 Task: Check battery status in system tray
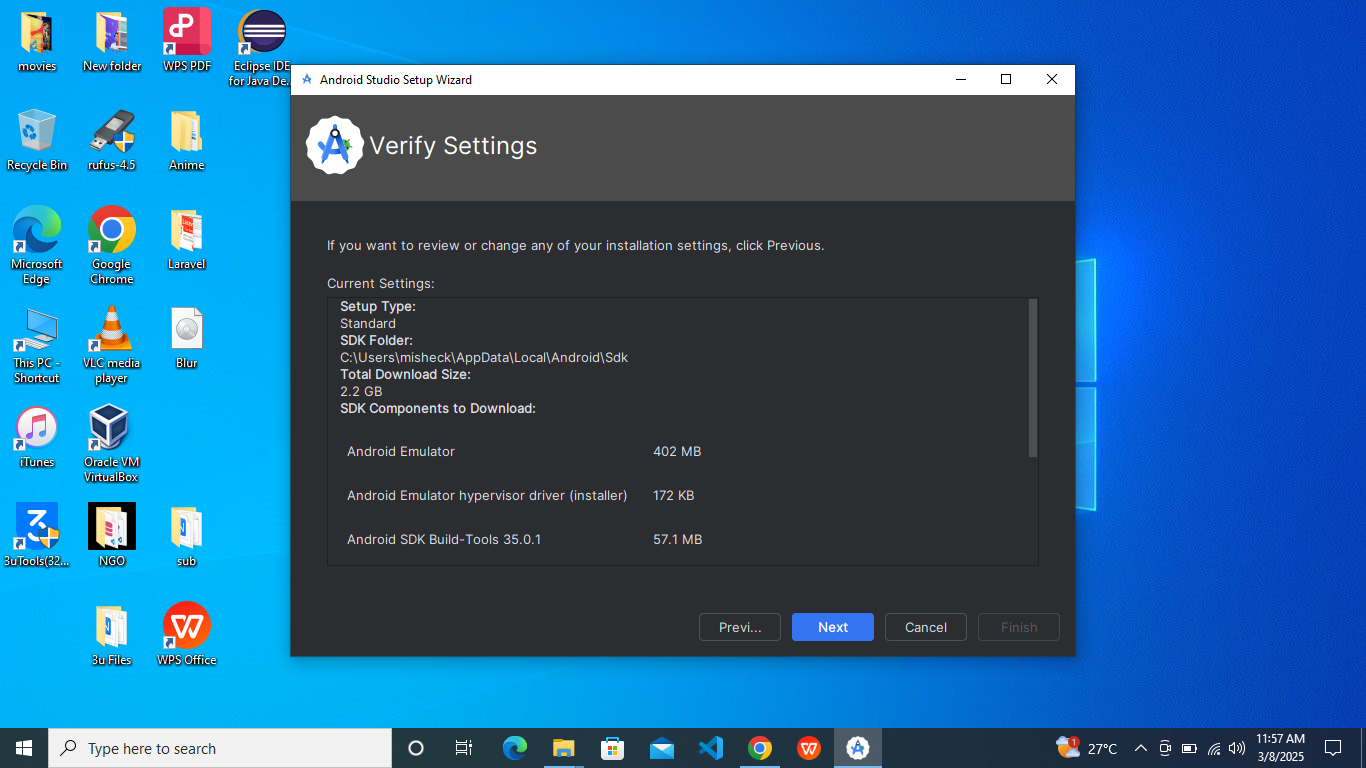click(x=1189, y=748)
